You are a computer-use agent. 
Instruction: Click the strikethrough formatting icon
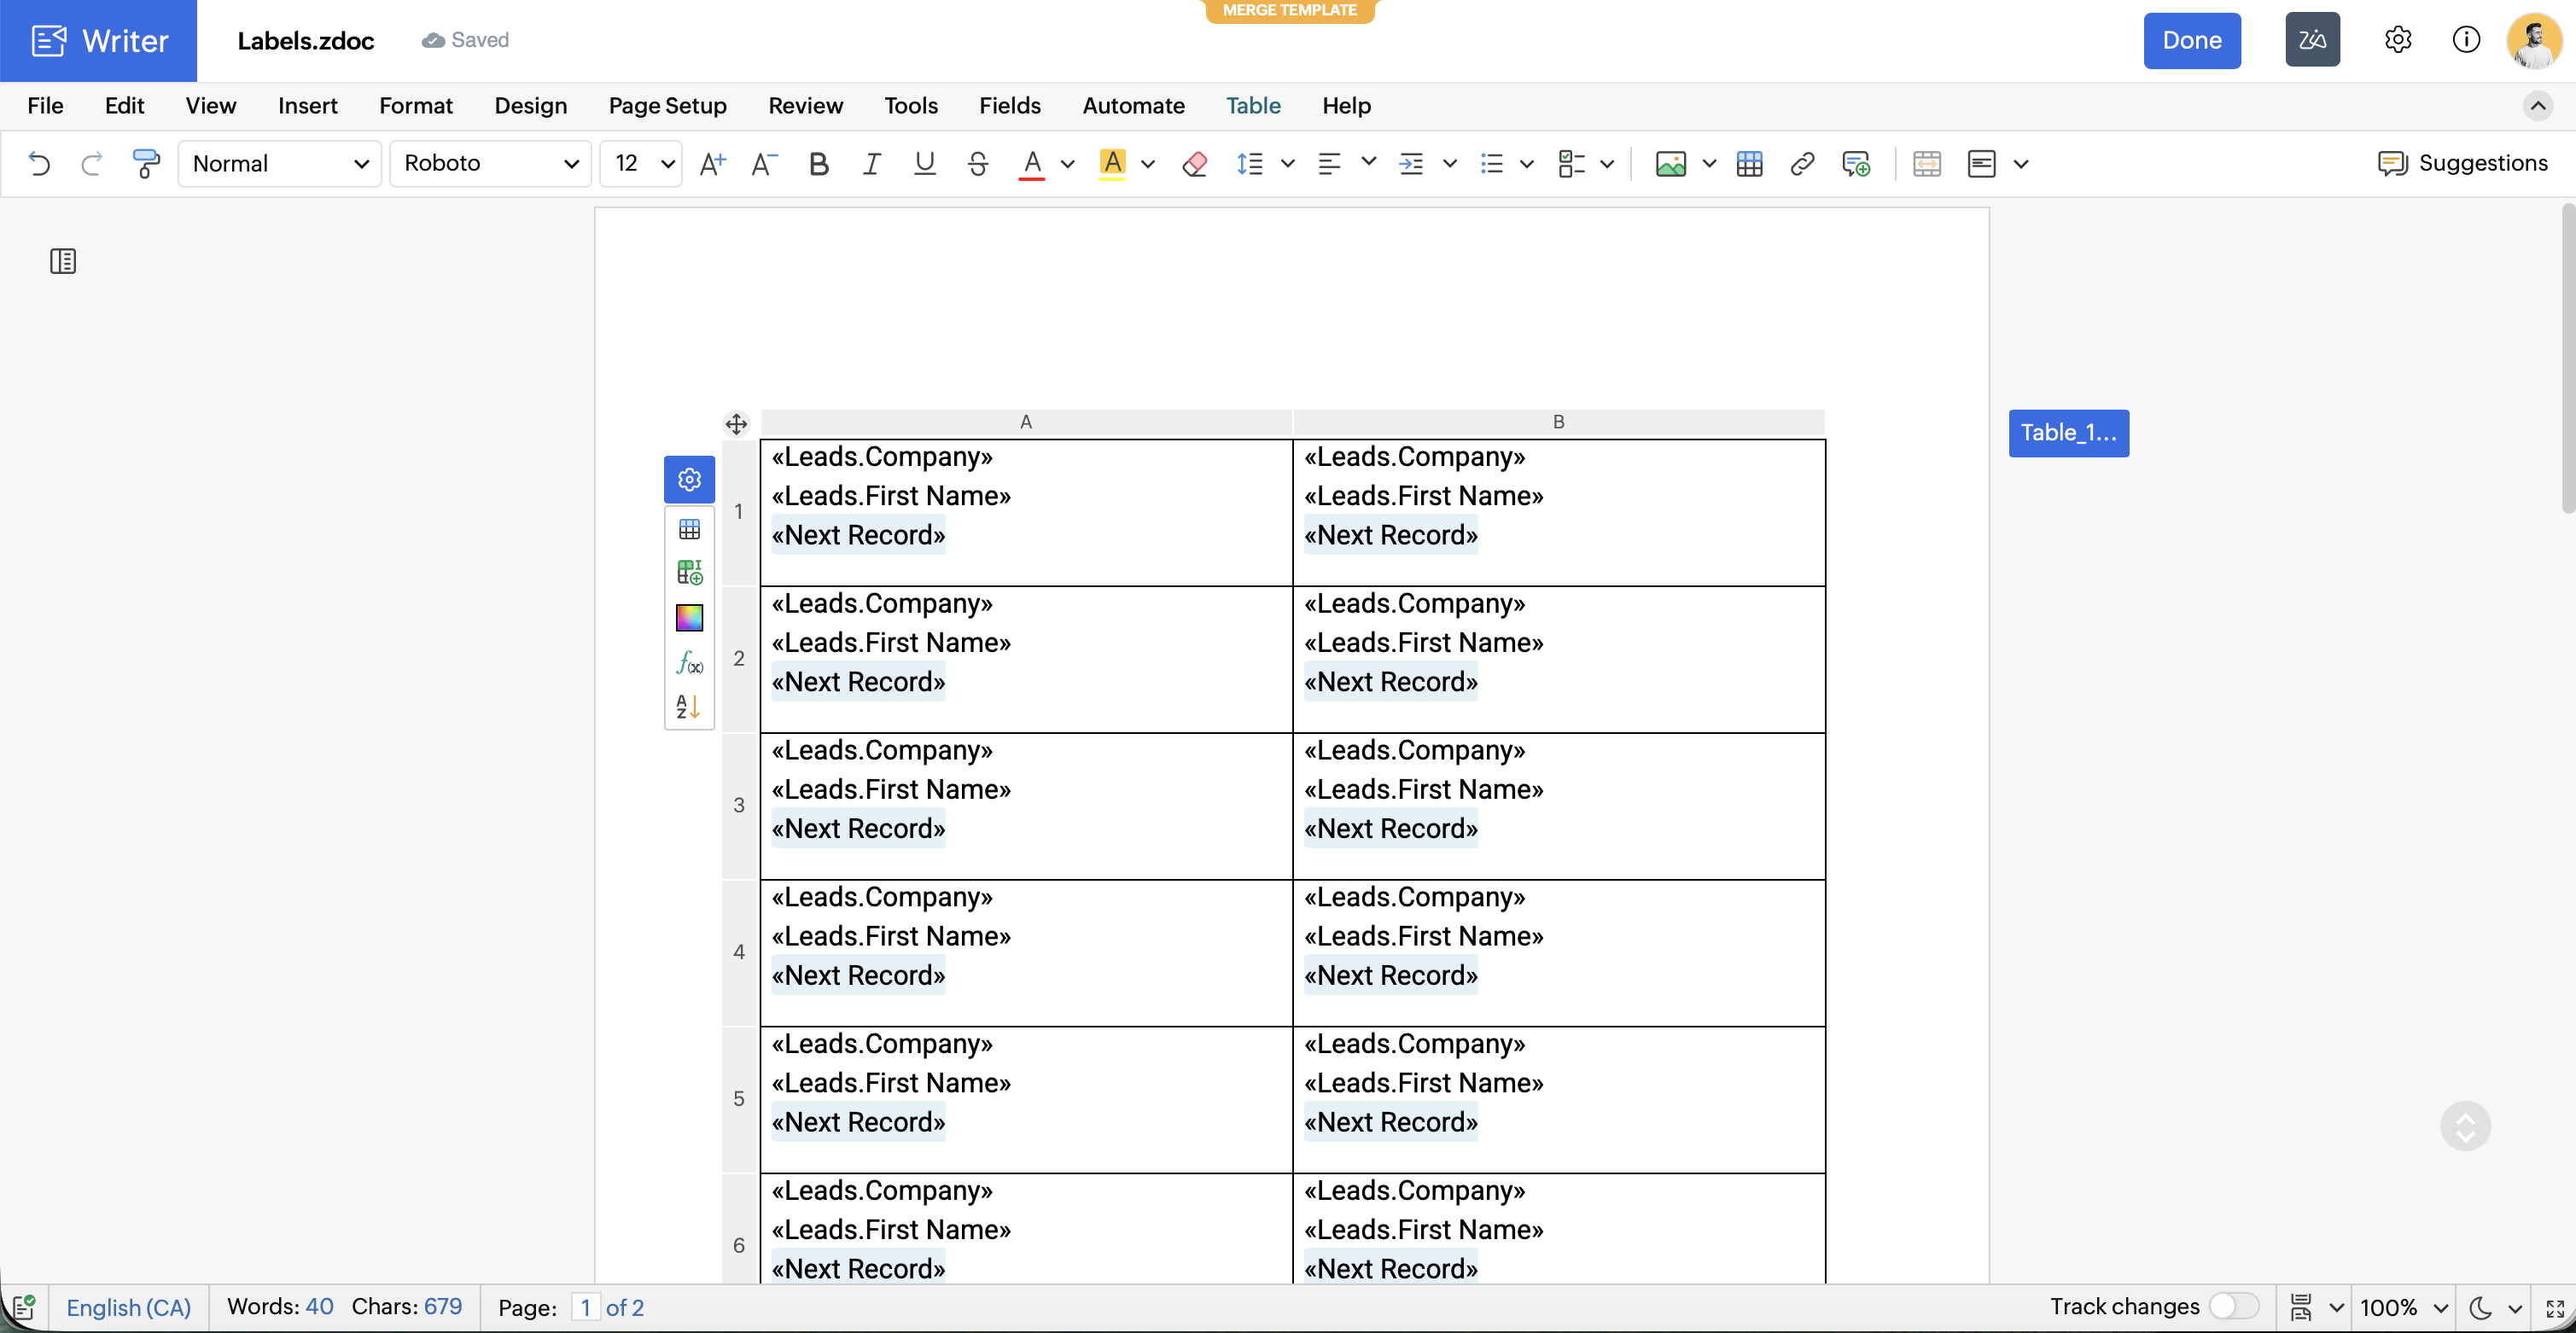[977, 163]
